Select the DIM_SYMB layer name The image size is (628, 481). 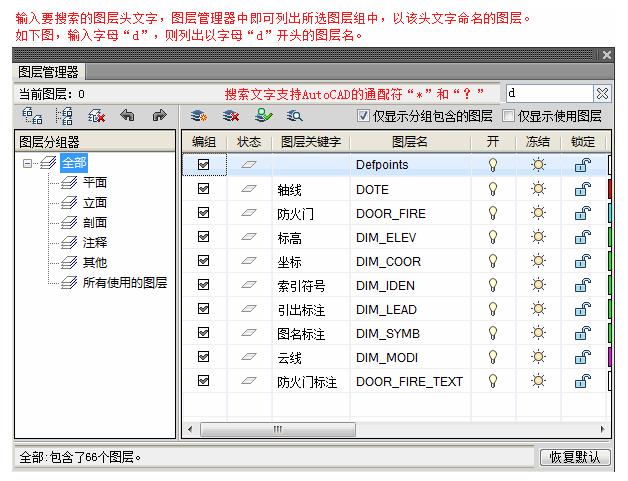388,334
